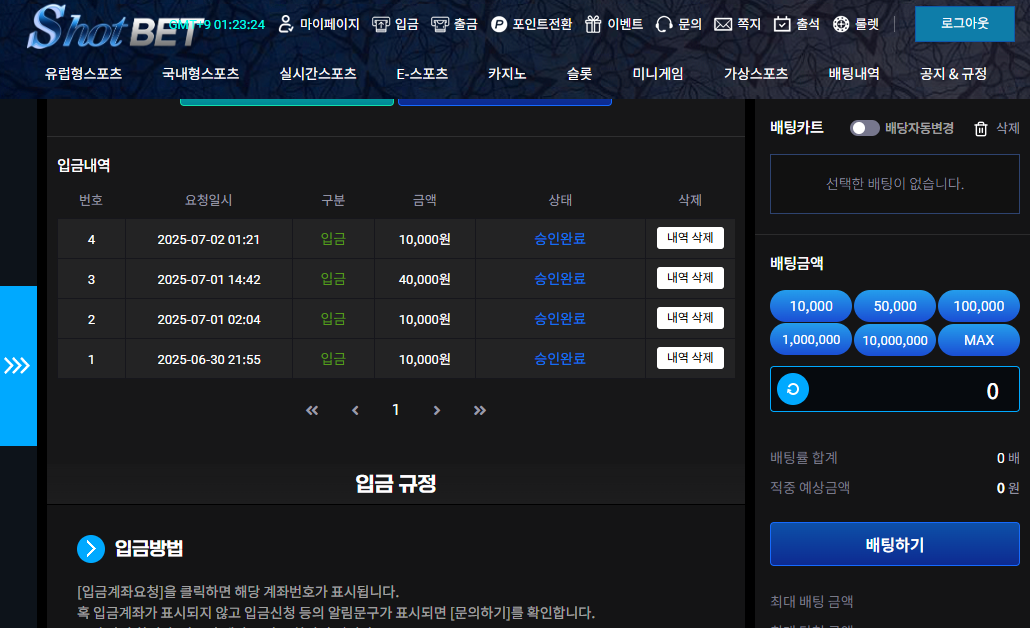Go to next page in deposit history
The image size is (1030, 628).
tap(437, 410)
